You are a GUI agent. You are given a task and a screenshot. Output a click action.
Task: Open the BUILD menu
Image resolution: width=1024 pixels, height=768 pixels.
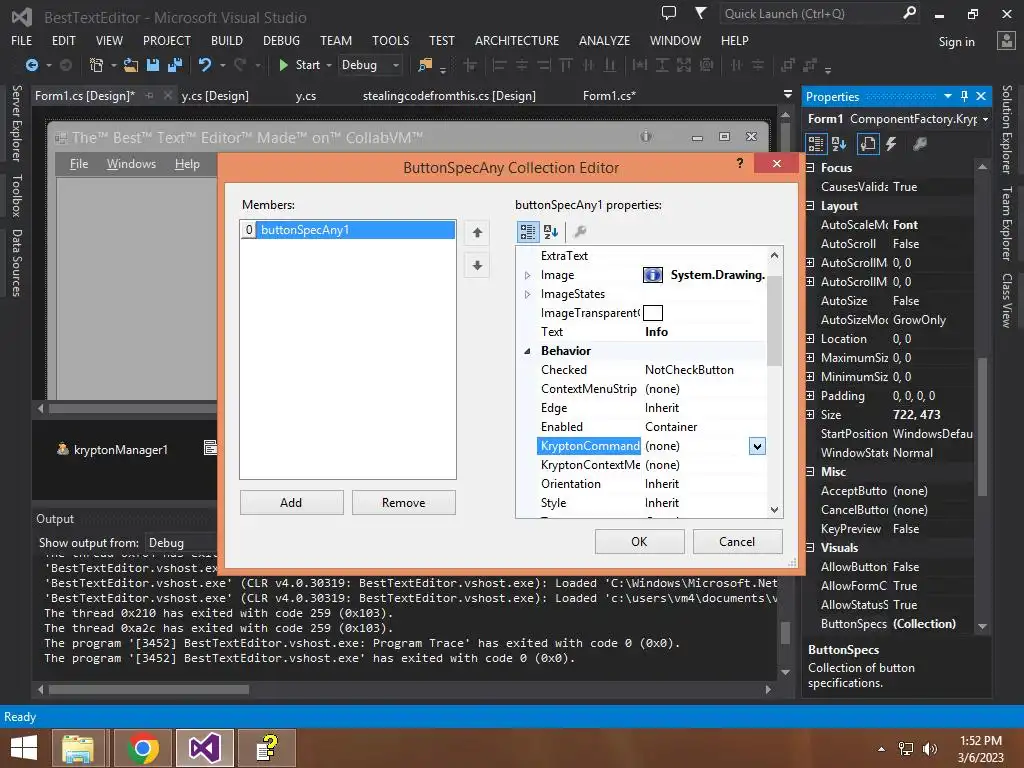[227, 40]
